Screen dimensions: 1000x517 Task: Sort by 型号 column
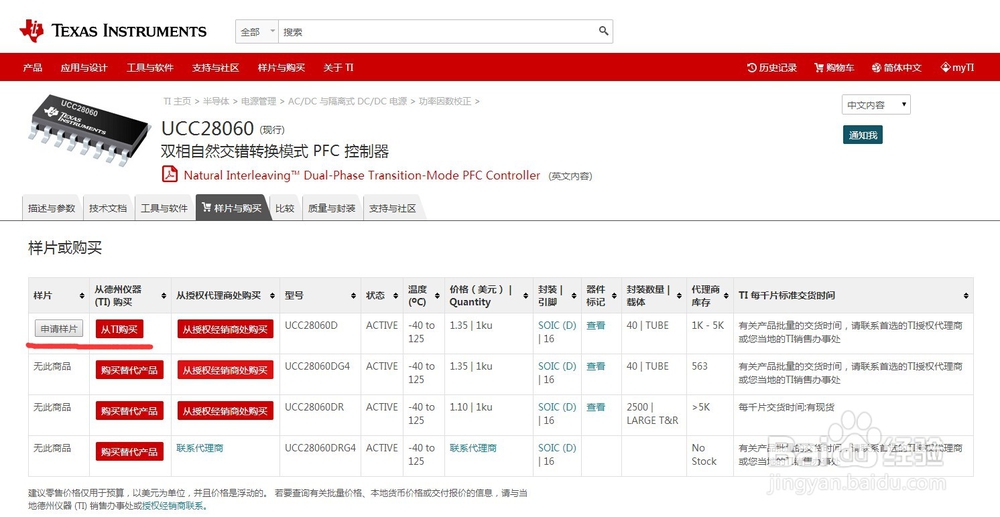click(x=353, y=296)
